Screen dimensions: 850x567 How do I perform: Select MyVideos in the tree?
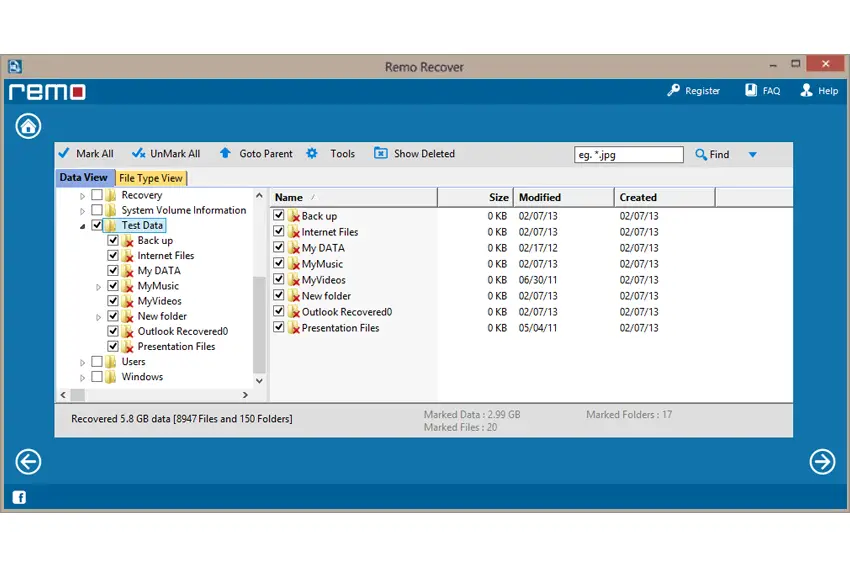[x=159, y=301]
